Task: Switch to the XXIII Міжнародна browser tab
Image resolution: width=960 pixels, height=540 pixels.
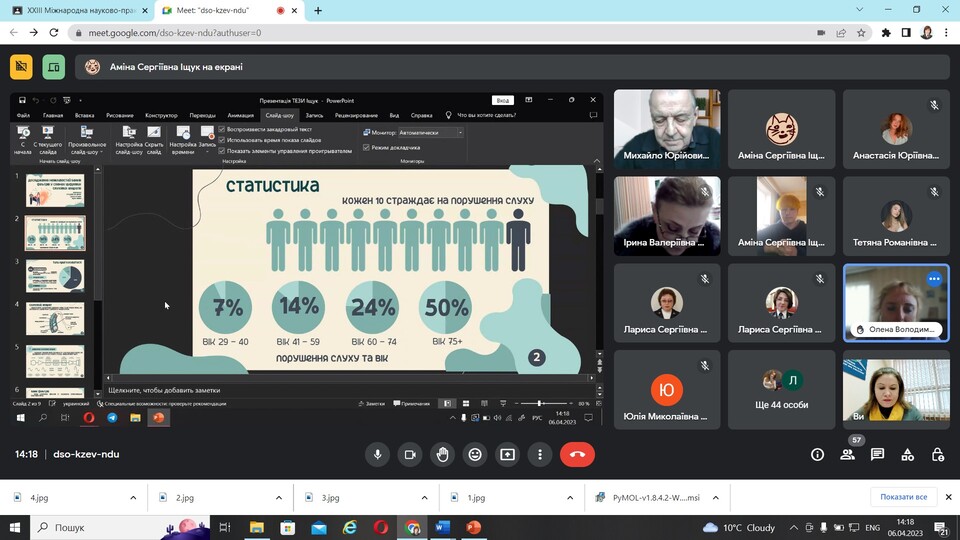Action: click(75, 10)
